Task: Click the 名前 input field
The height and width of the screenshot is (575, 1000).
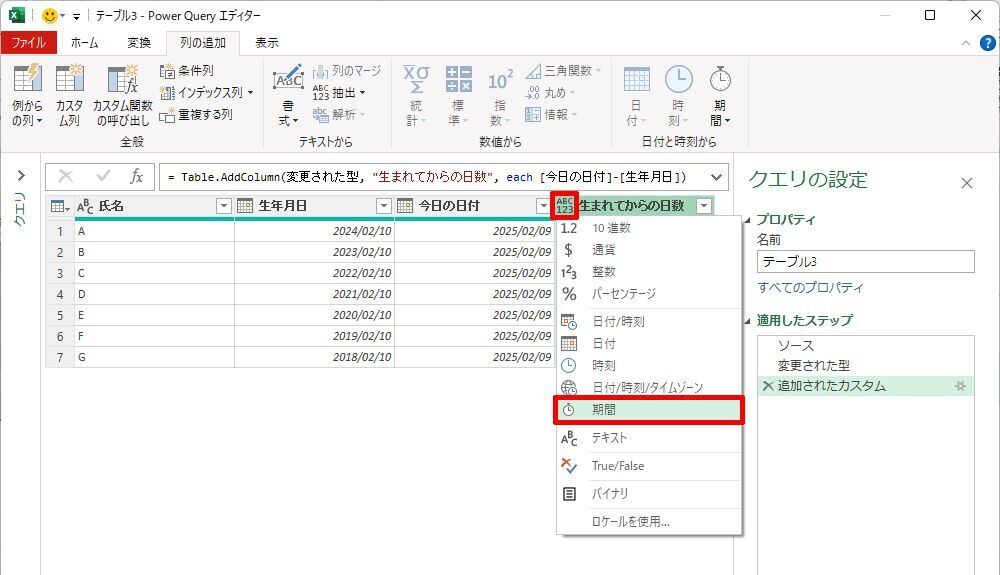Action: 865,262
